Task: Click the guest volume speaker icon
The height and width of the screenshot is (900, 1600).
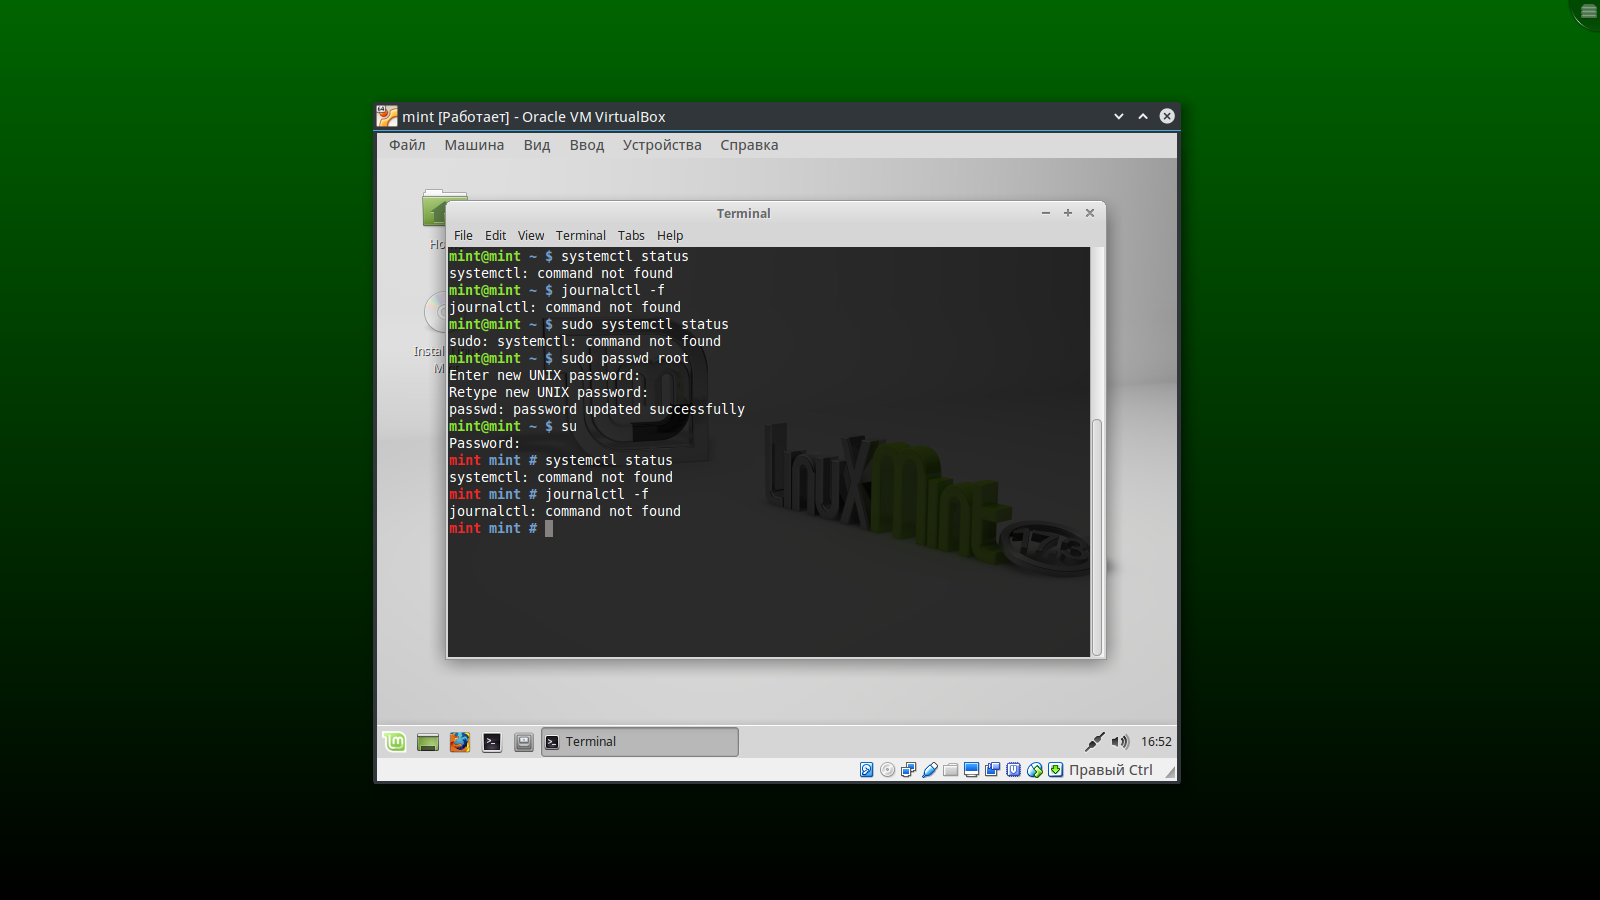Action: pyautogui.click(x=1120, y=742)
